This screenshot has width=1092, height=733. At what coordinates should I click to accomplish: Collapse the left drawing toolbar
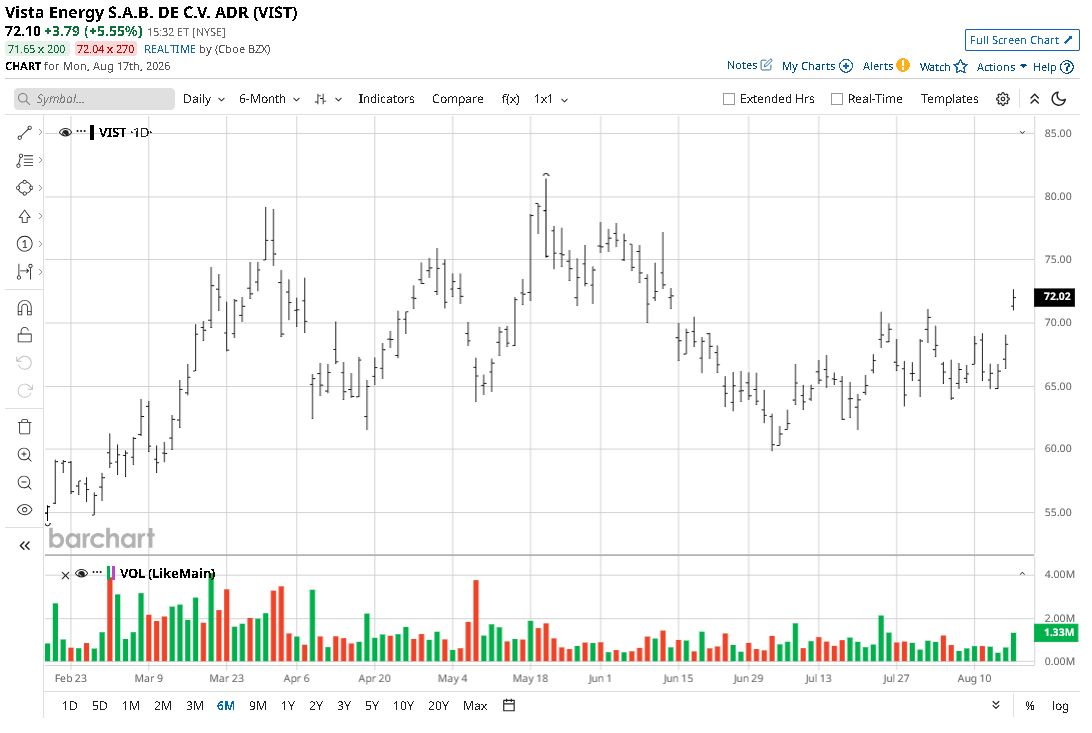(24, 546)
